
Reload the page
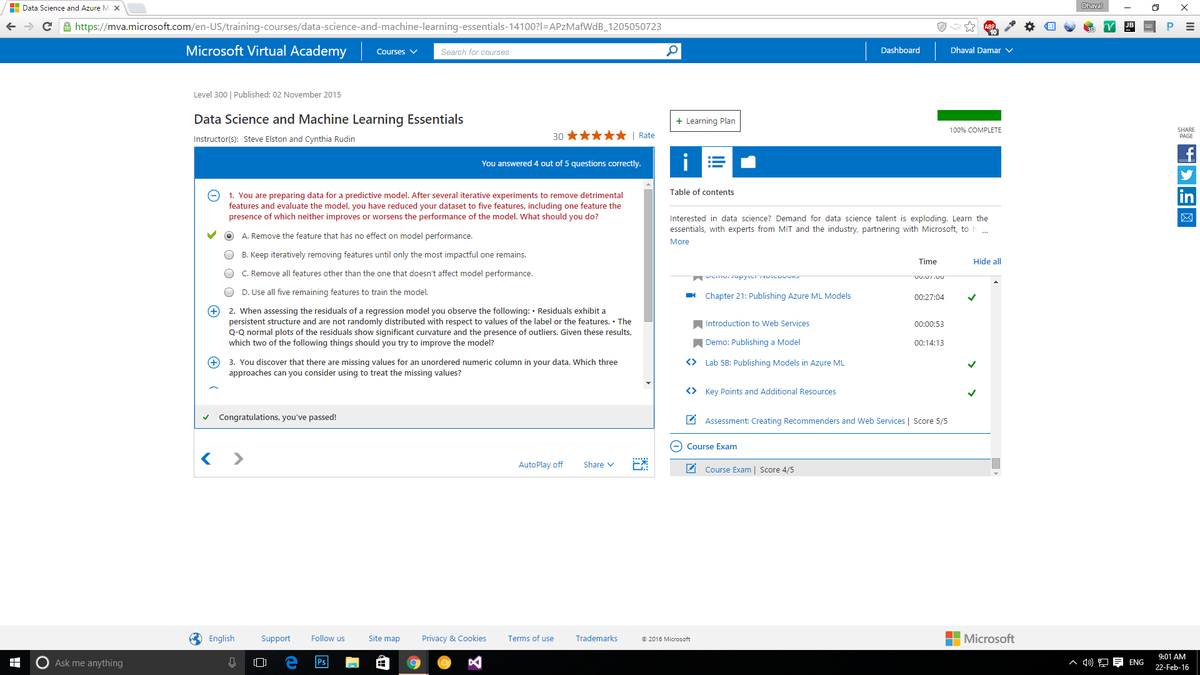coord(46,27)
